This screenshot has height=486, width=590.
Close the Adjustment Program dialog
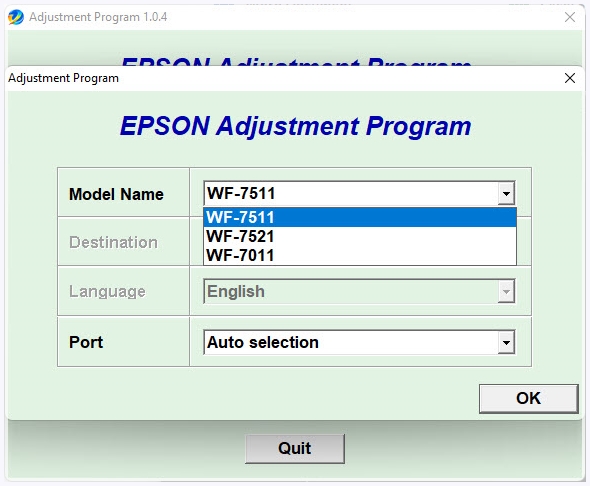point(570,78)
